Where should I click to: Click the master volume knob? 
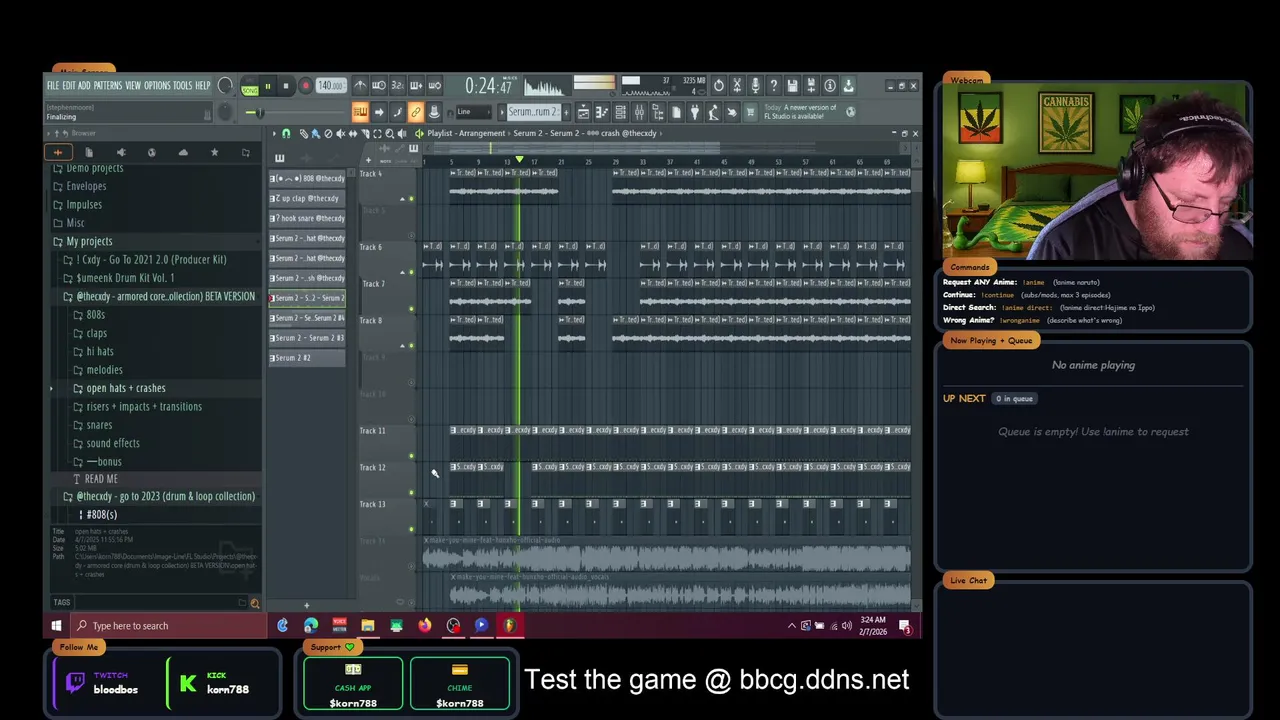click(x=225, y=85)
